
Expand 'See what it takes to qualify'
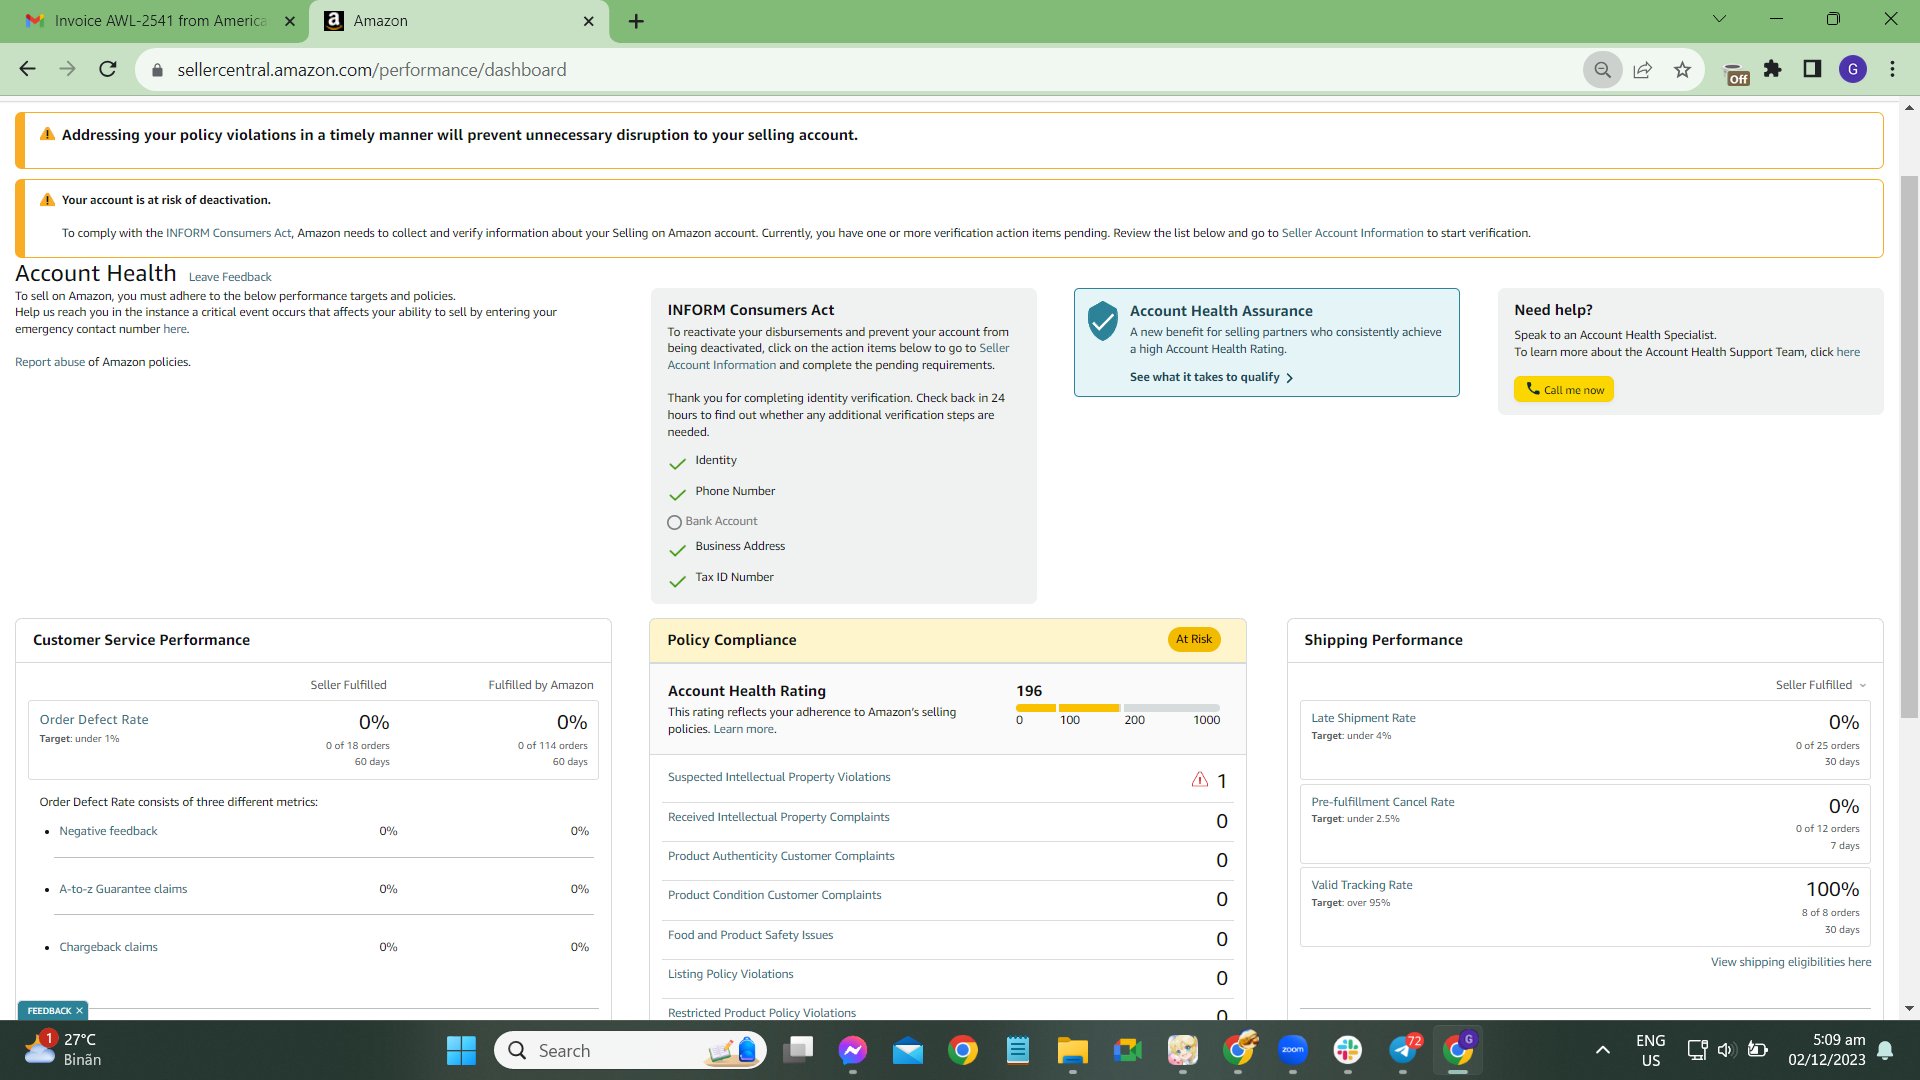[x=1211, y=377]
